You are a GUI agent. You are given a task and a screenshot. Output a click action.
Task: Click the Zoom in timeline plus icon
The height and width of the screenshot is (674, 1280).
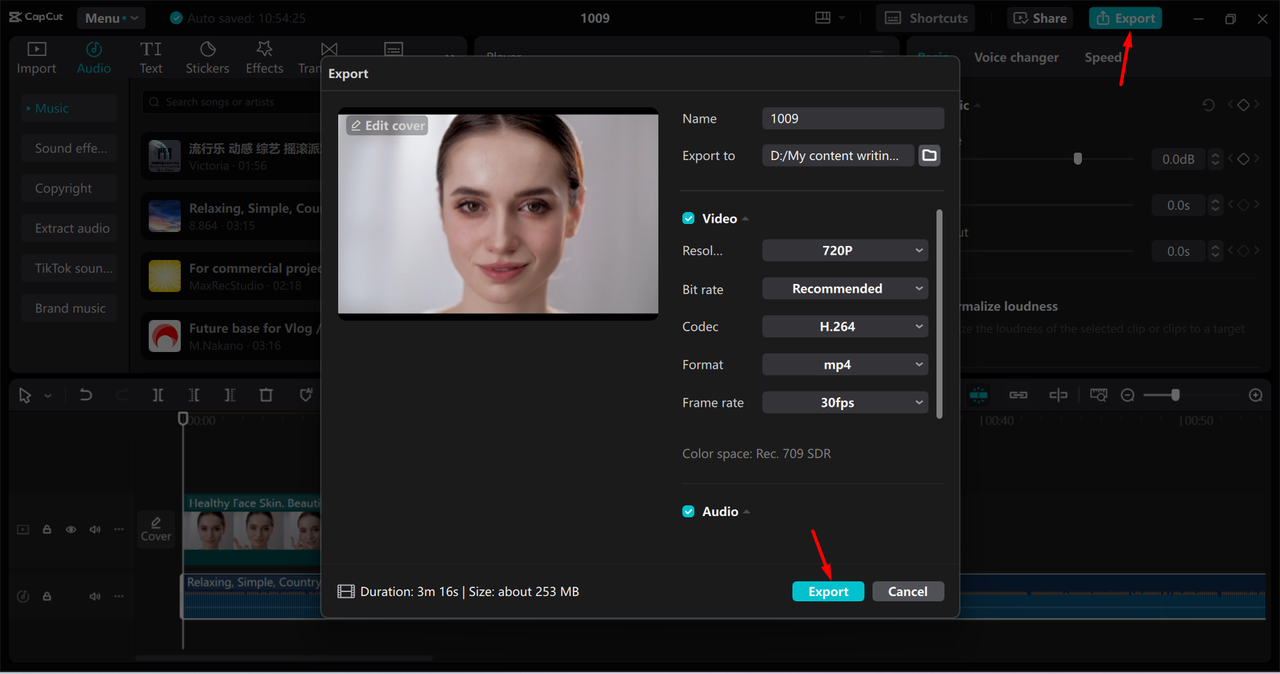point(1256,395)
